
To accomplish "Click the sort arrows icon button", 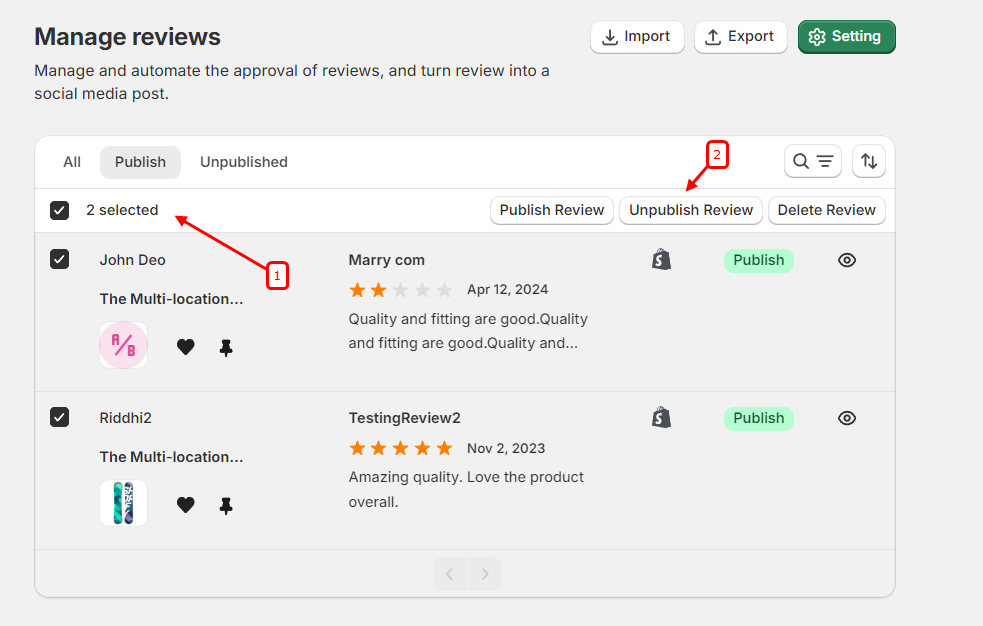I will (x=869, y=161).
